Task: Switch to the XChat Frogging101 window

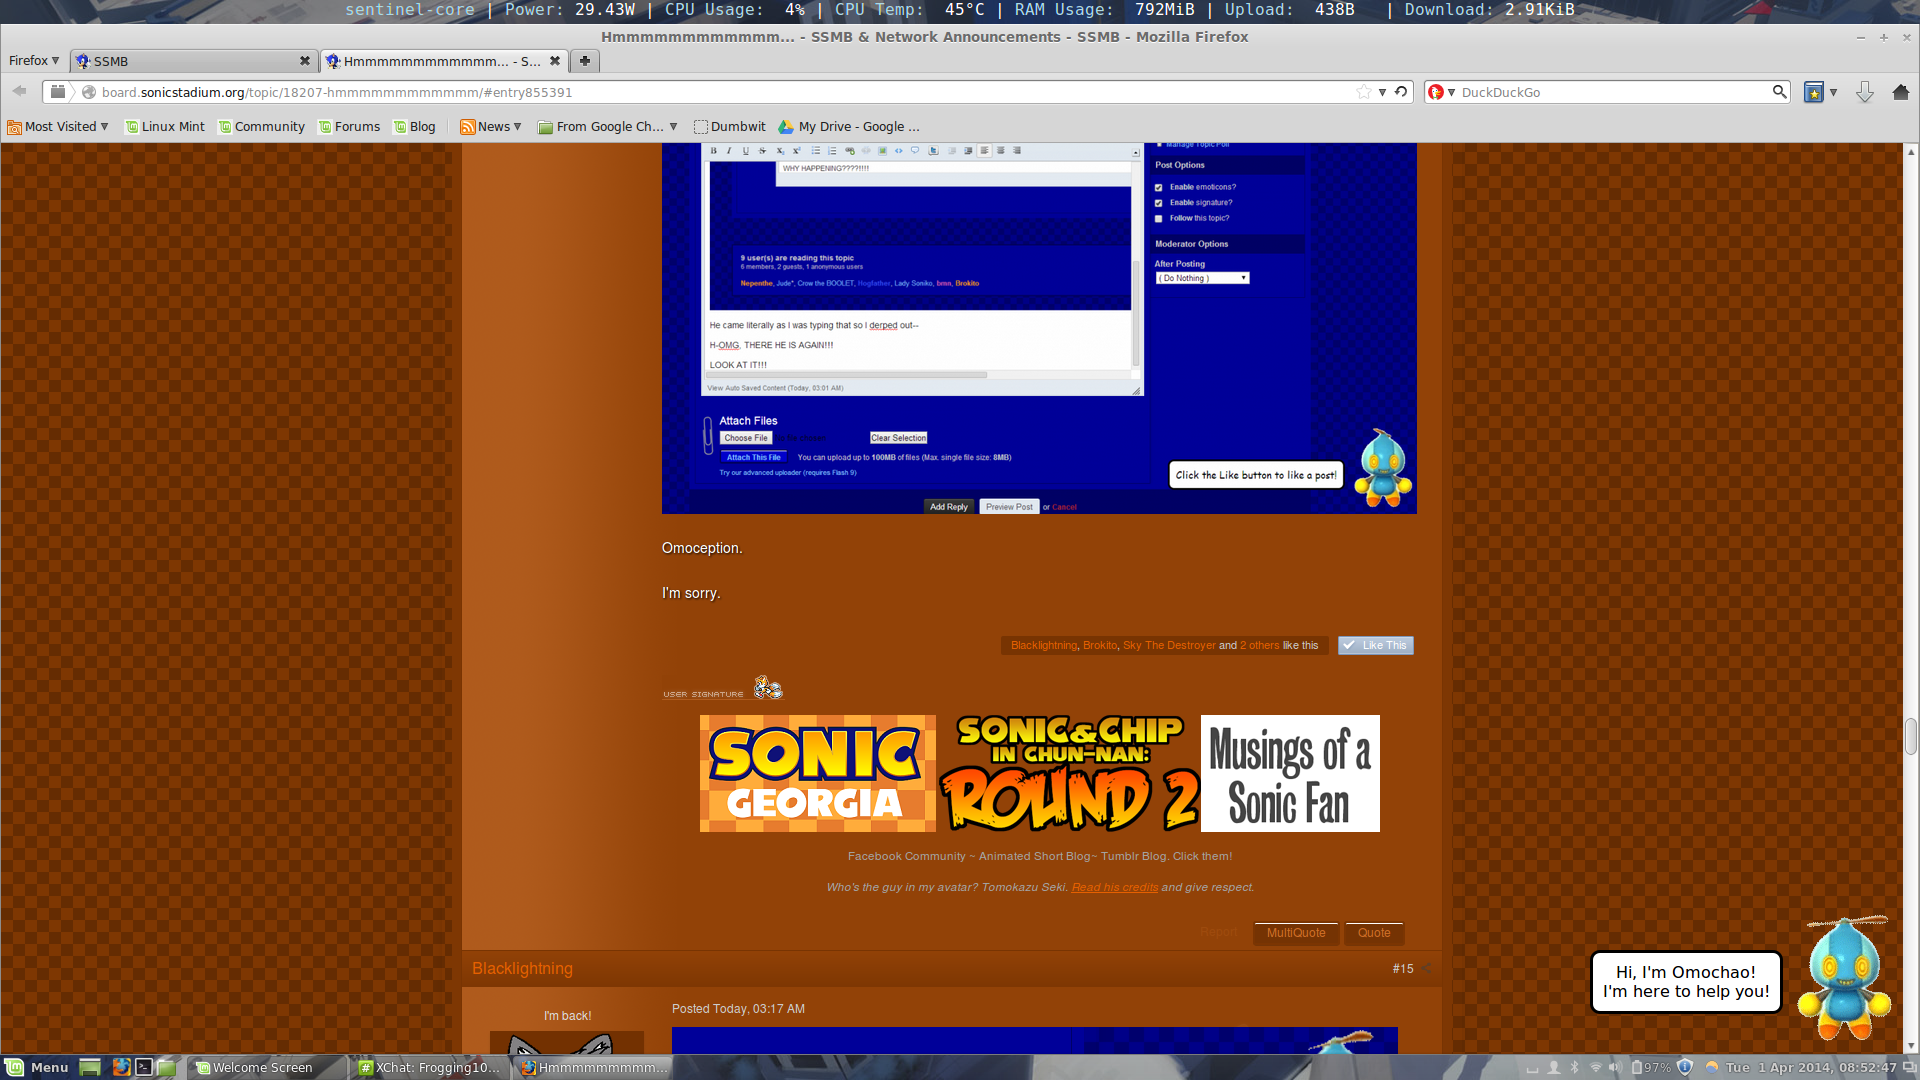Action: pos(430,1067)
